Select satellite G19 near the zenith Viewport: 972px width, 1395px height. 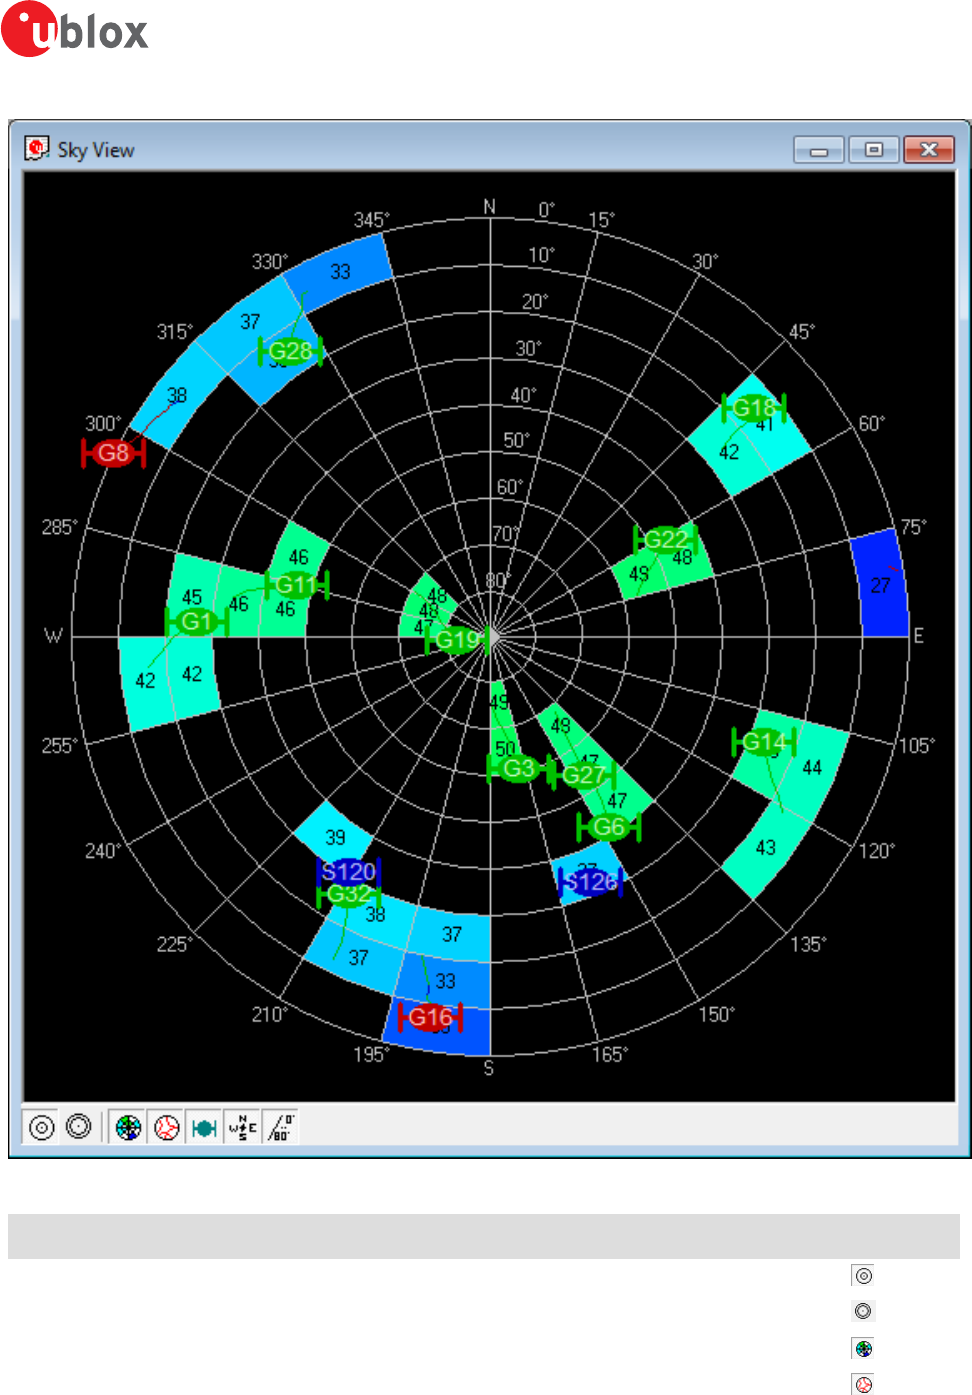coord(458,639)
